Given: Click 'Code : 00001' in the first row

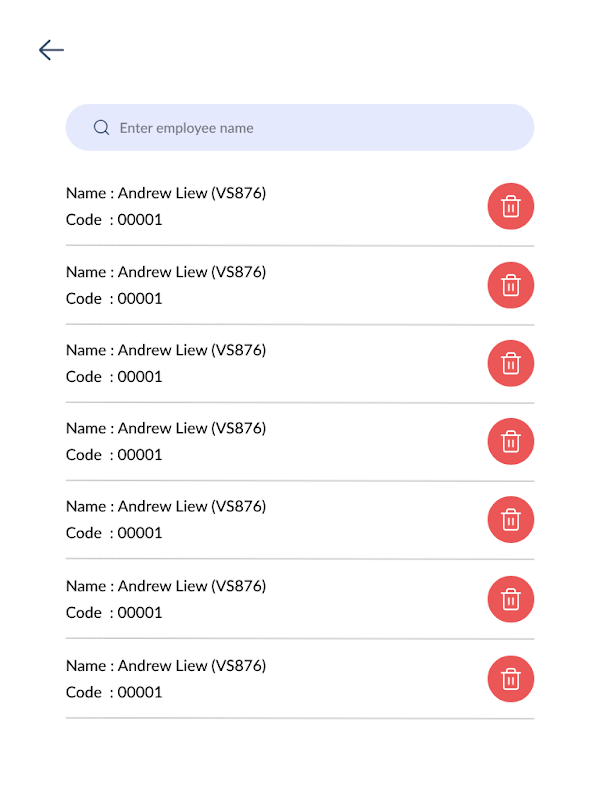Looking at the screenshot, I should tap(114, 220).
